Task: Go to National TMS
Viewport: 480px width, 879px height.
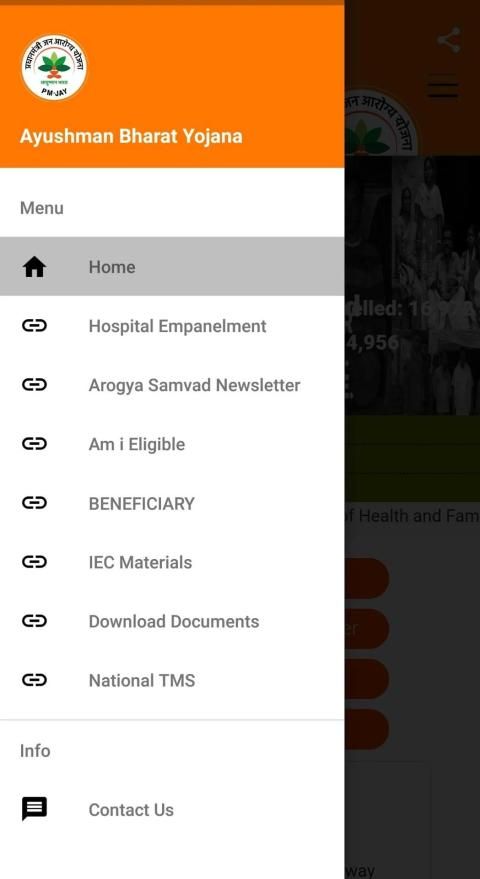Action: point(172,680)
